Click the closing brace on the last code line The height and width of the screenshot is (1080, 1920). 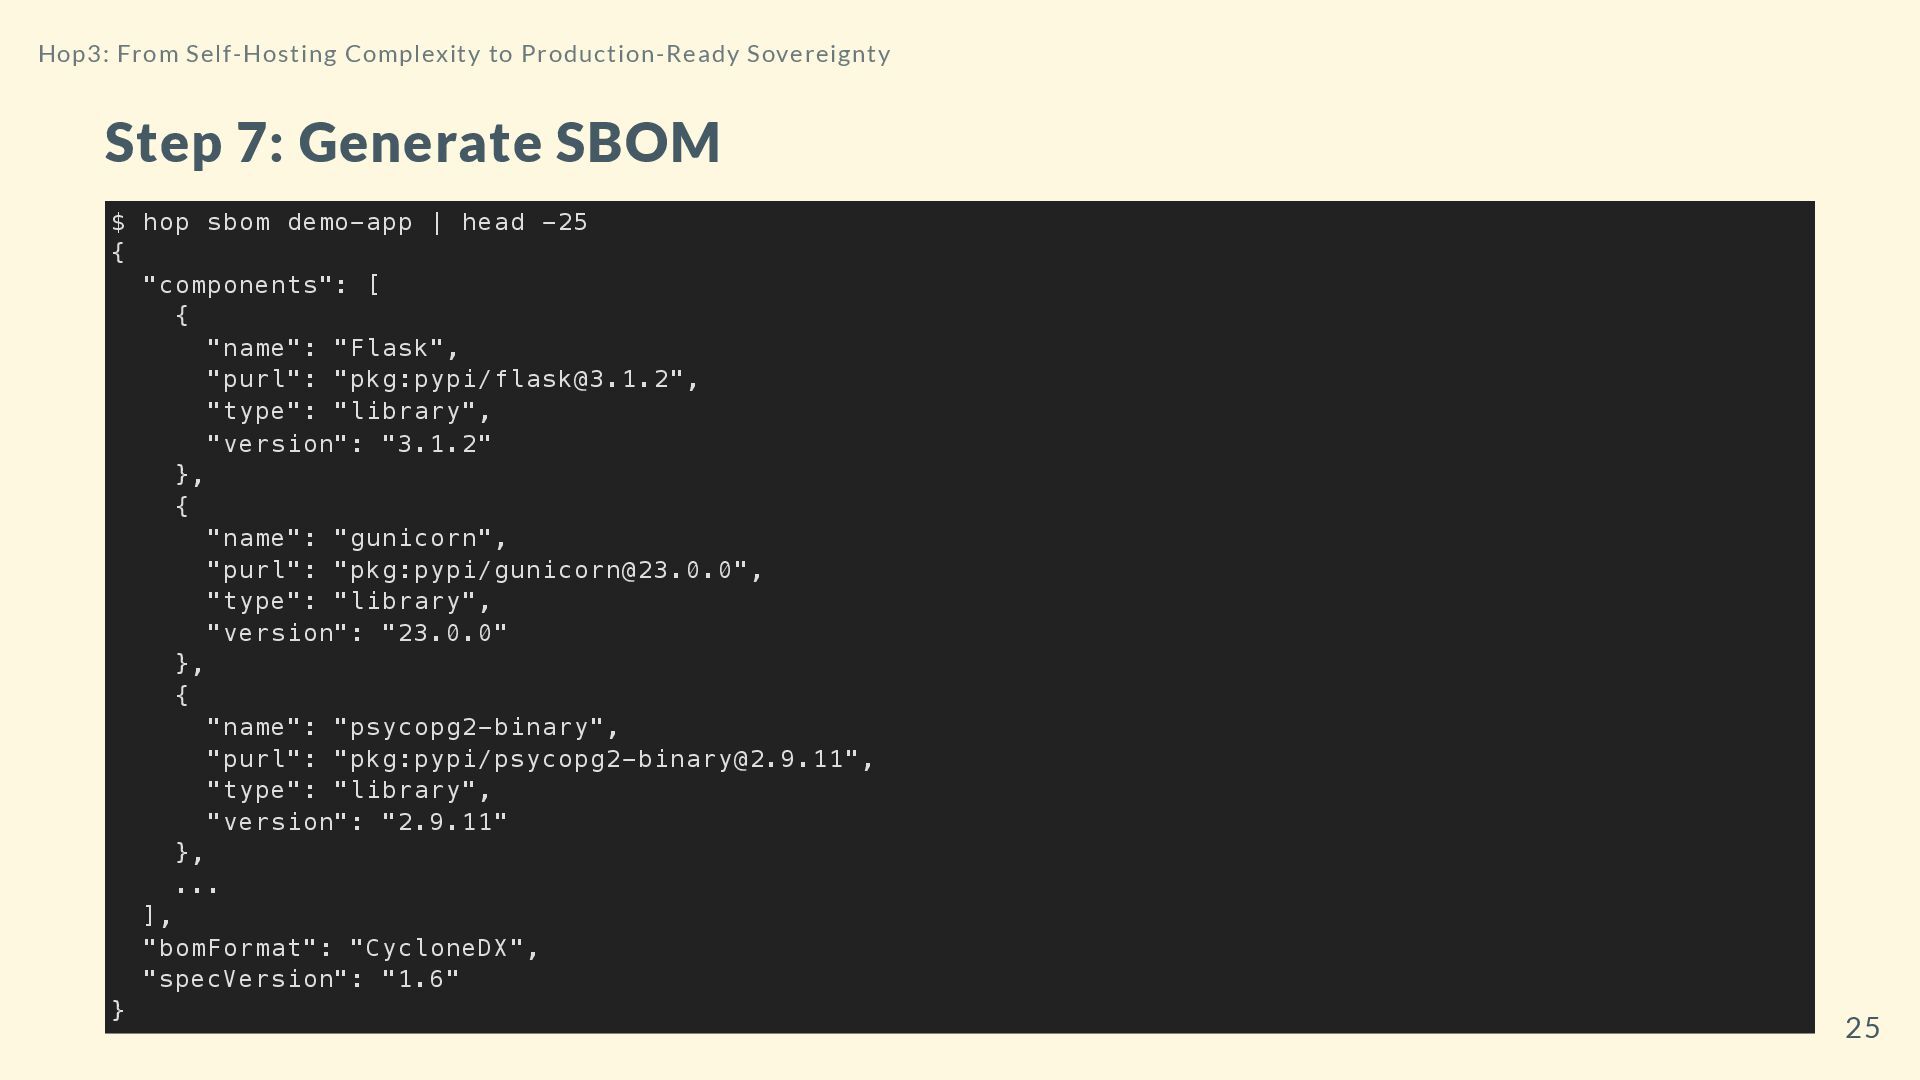click(x=118, y=1010)
